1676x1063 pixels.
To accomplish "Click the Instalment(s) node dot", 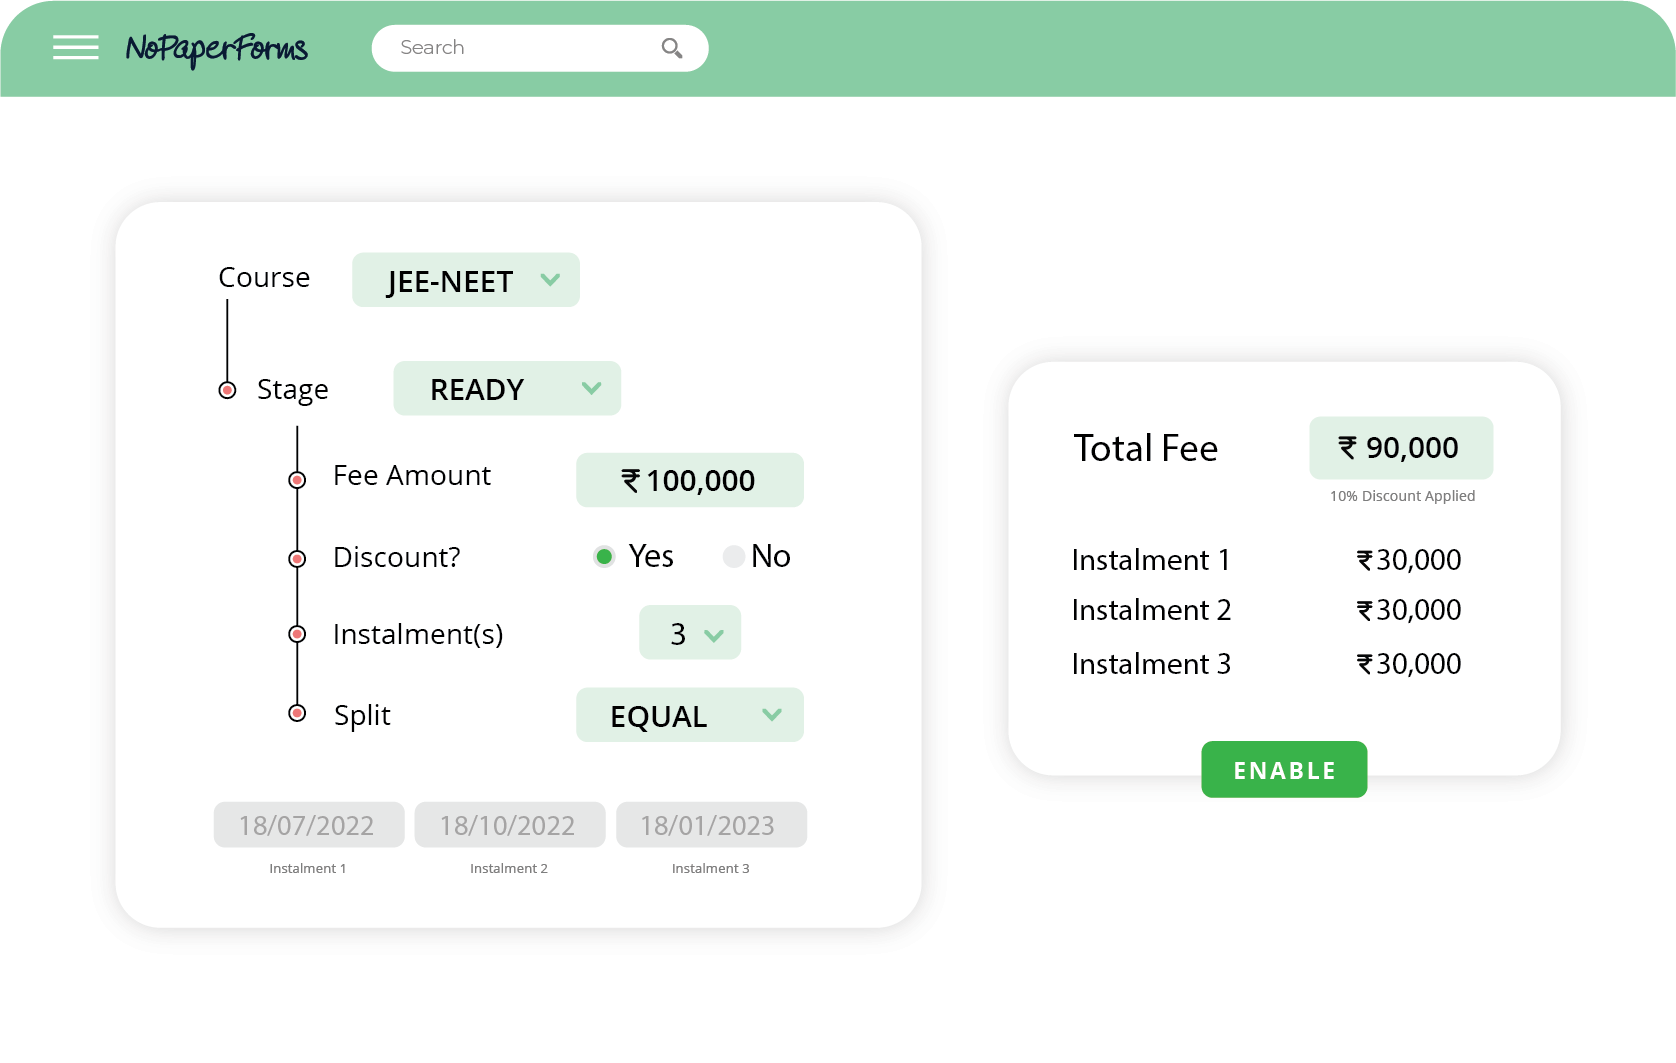I will (x=297, y=634).
